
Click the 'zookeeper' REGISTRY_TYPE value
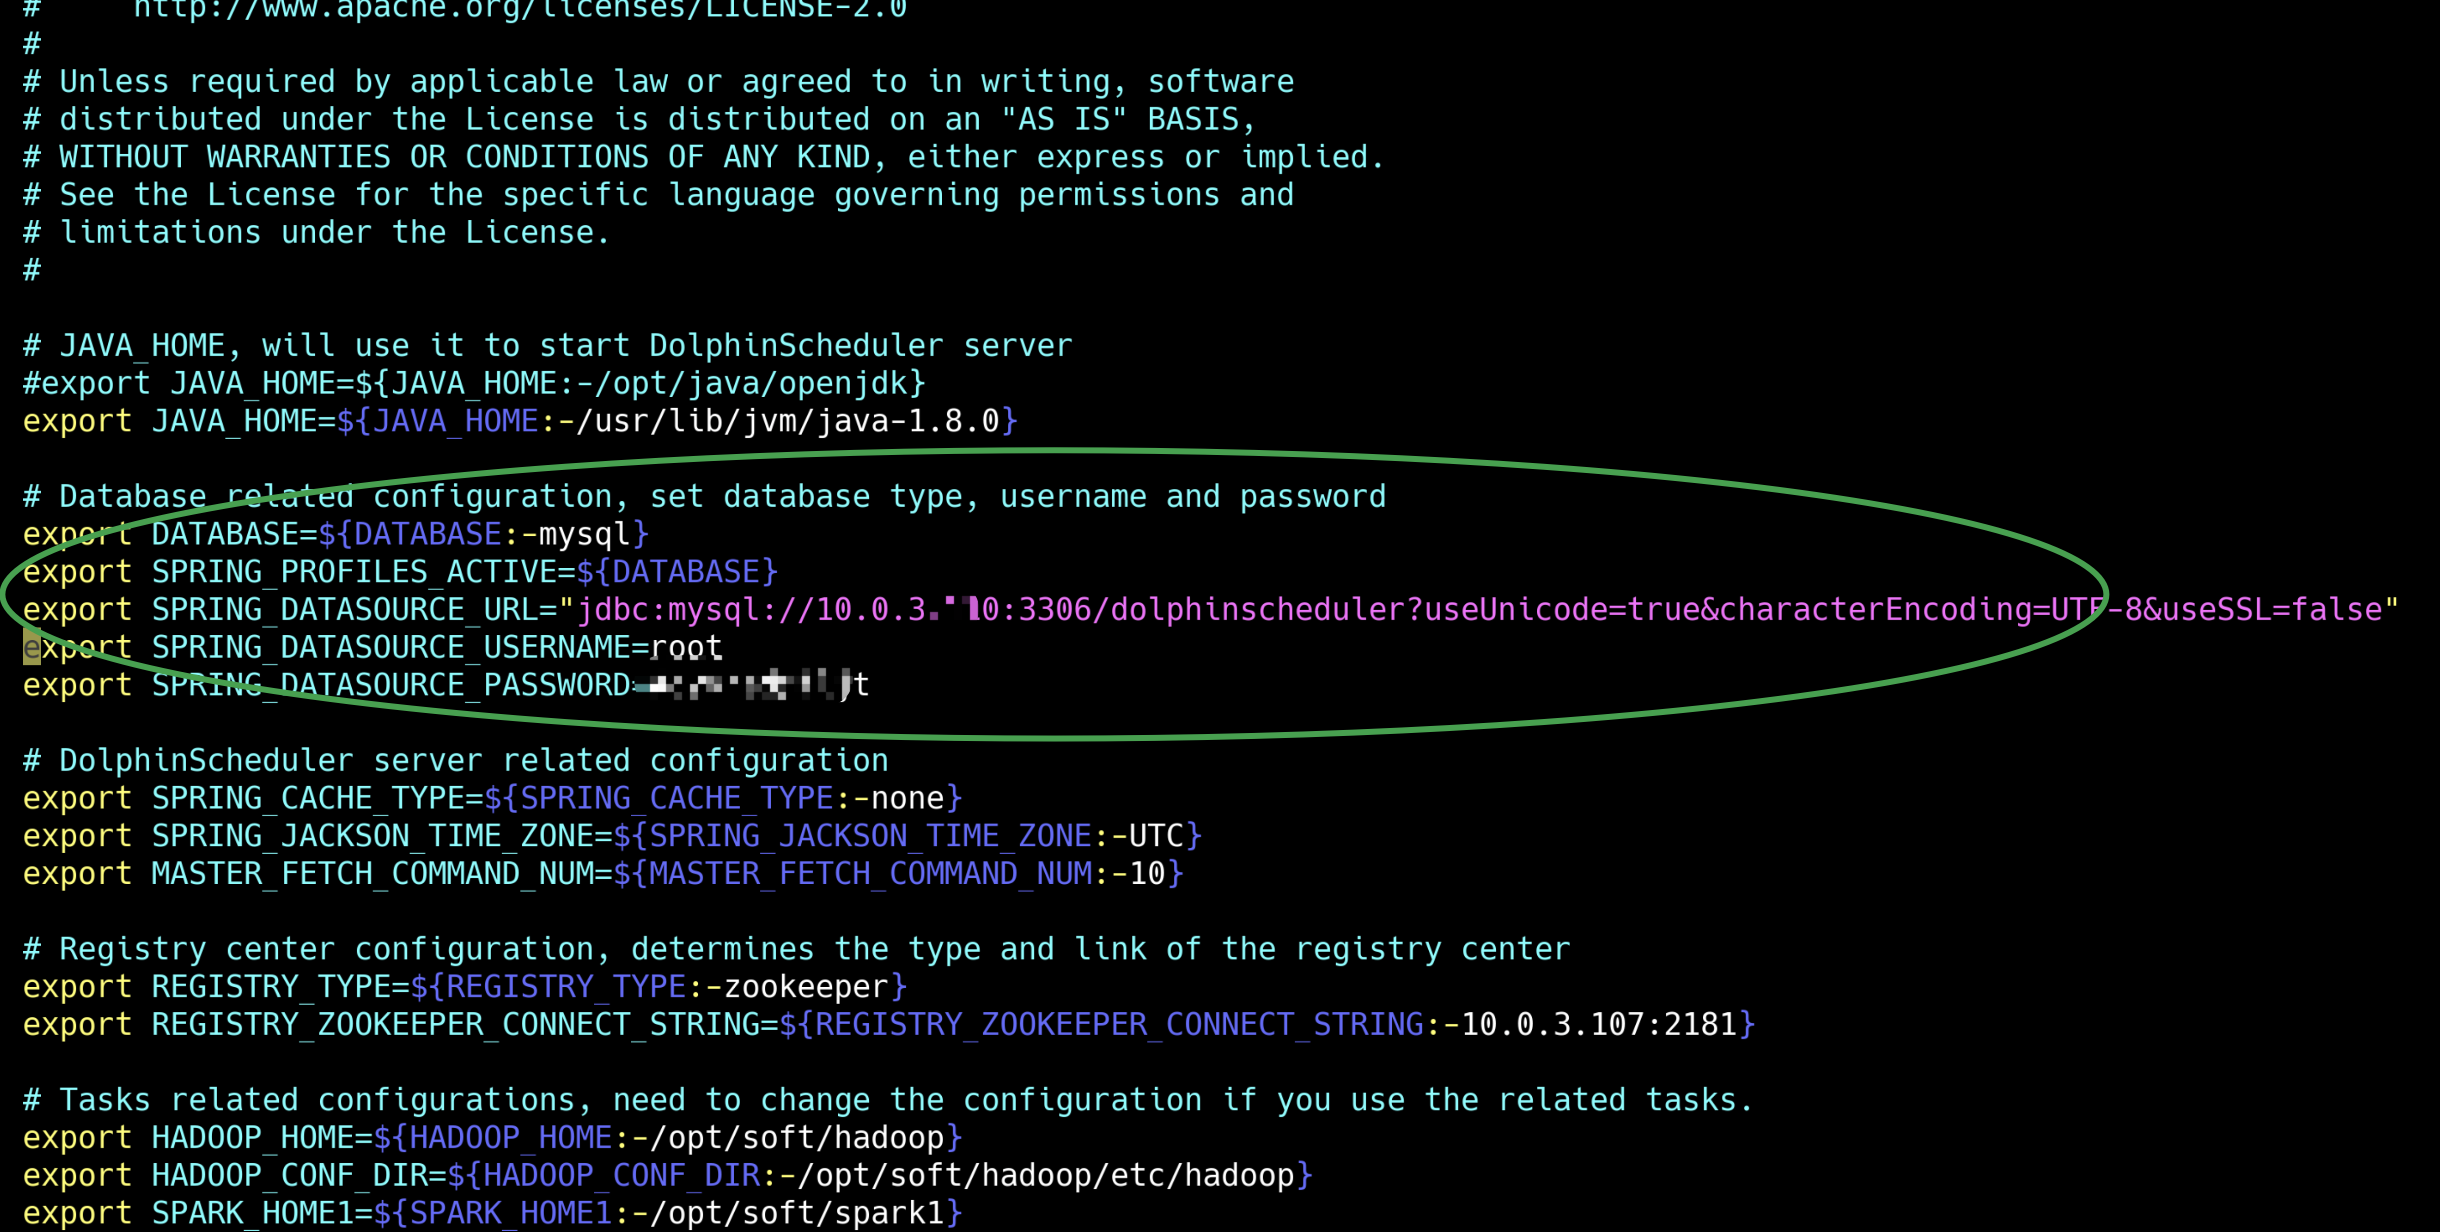click(806, 987)
